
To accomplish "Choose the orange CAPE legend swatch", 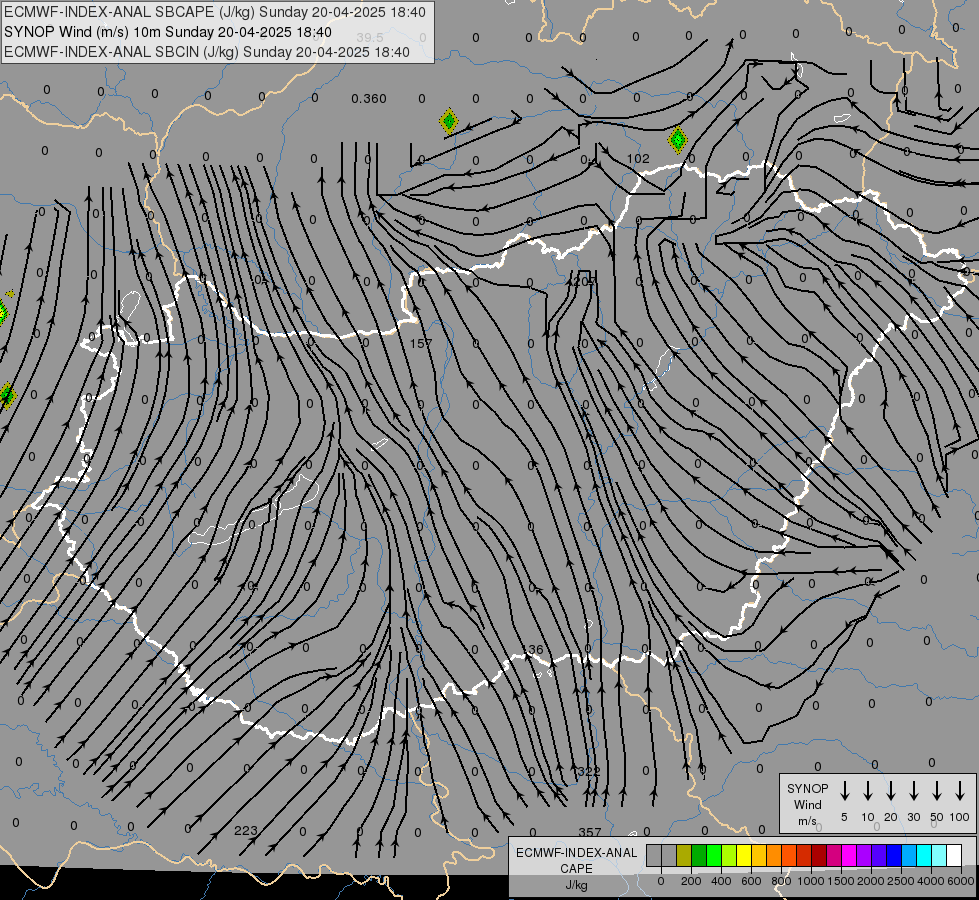I will click(774, 855).
